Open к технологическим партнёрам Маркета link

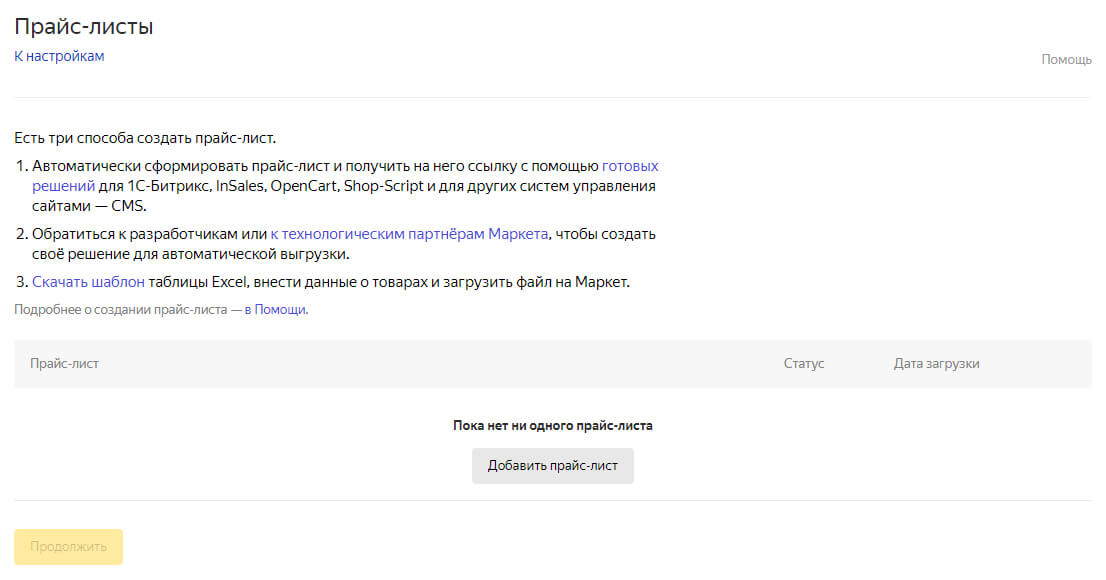(409, 234)
